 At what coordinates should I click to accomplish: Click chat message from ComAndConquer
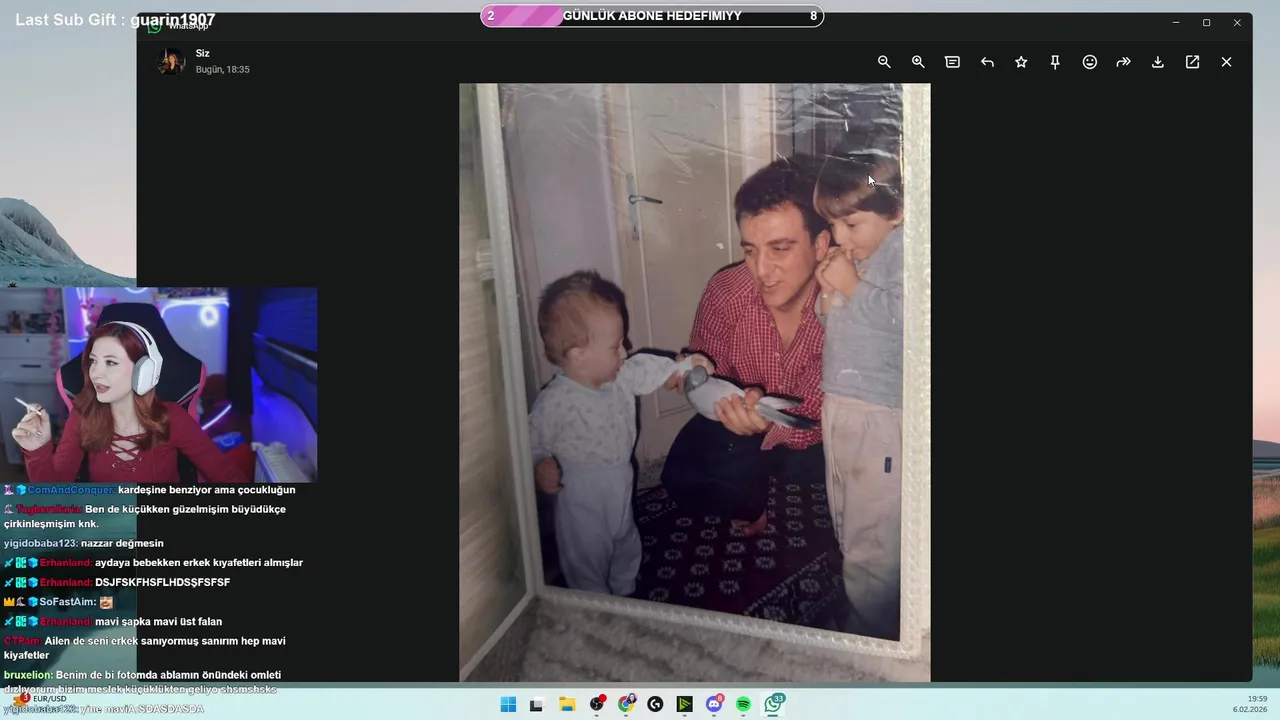click(150, 490)
